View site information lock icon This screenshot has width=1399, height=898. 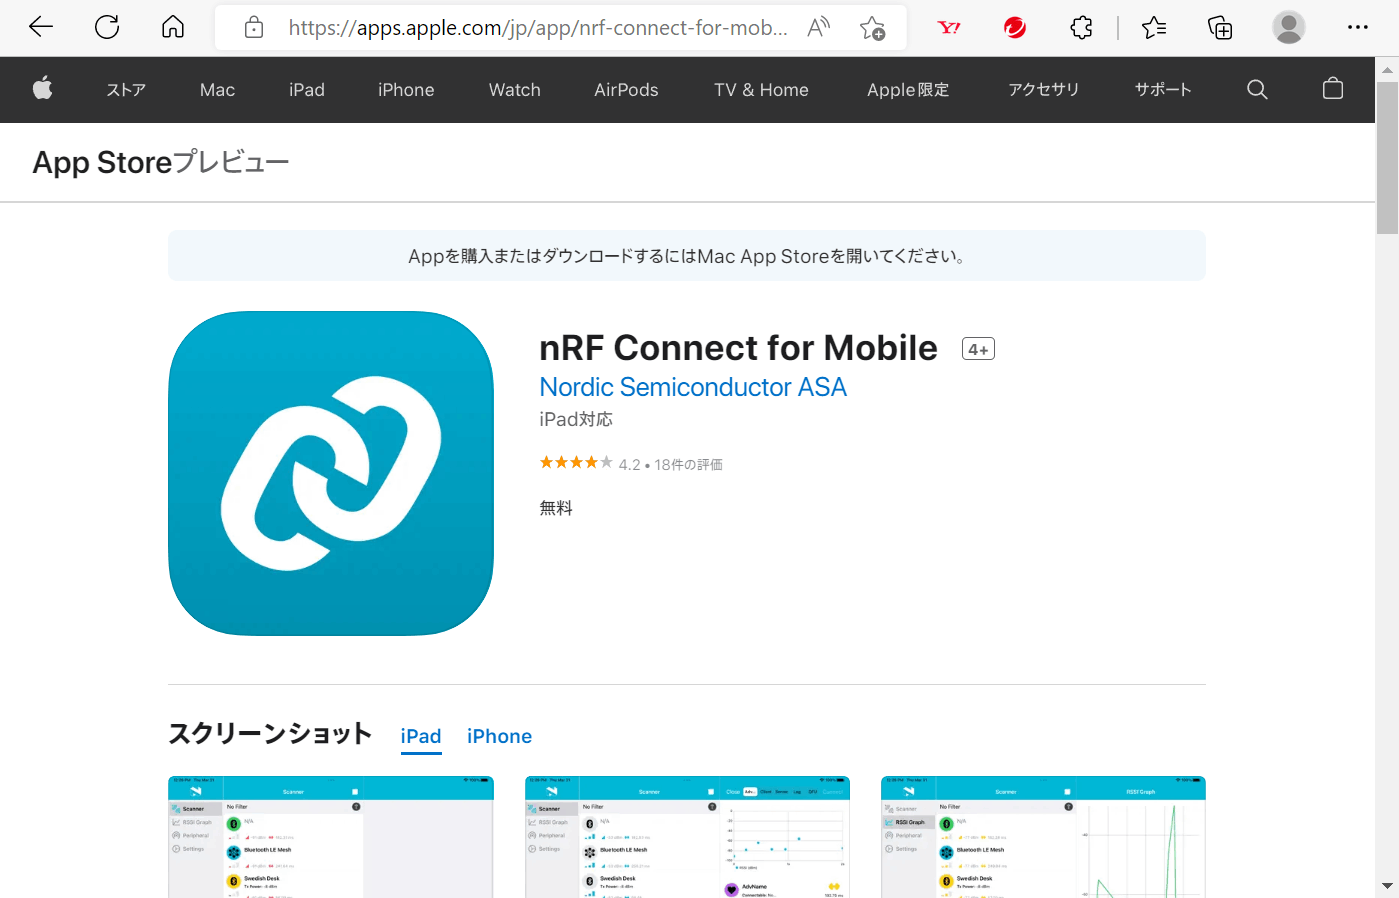pyautogui.click(x=254, y=27)
